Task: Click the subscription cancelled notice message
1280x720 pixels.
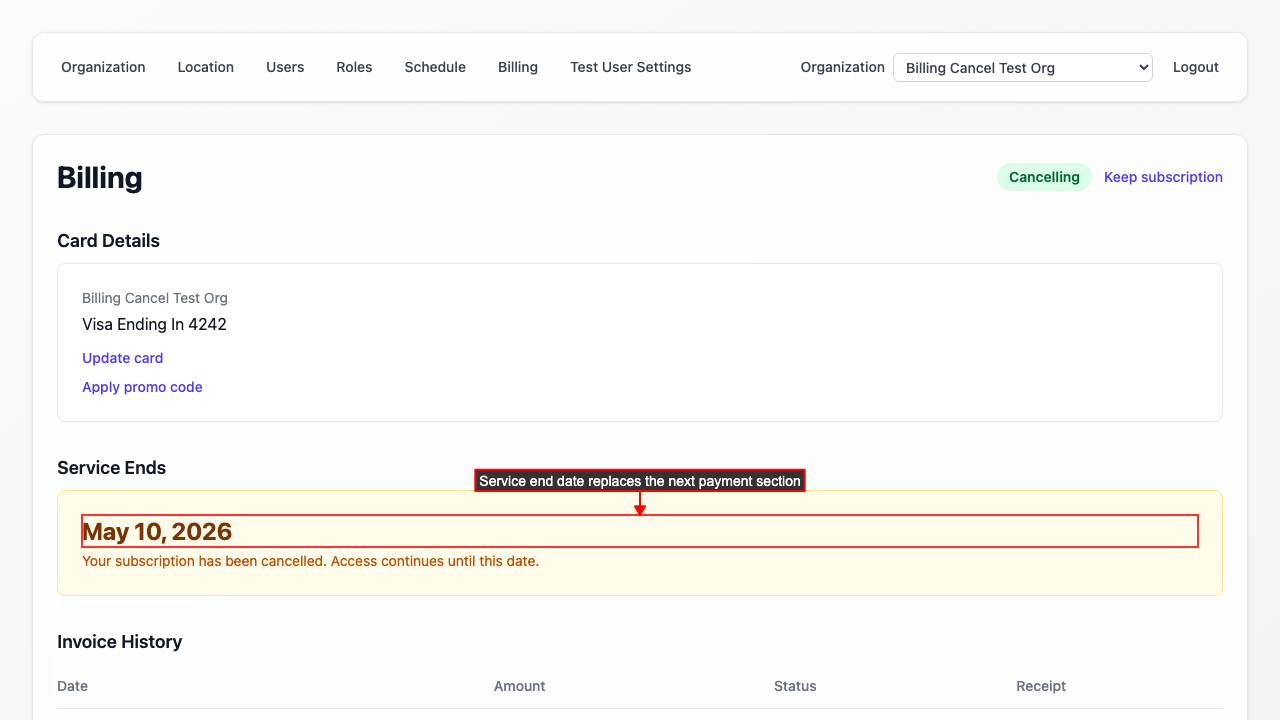Action: [310, 561]
